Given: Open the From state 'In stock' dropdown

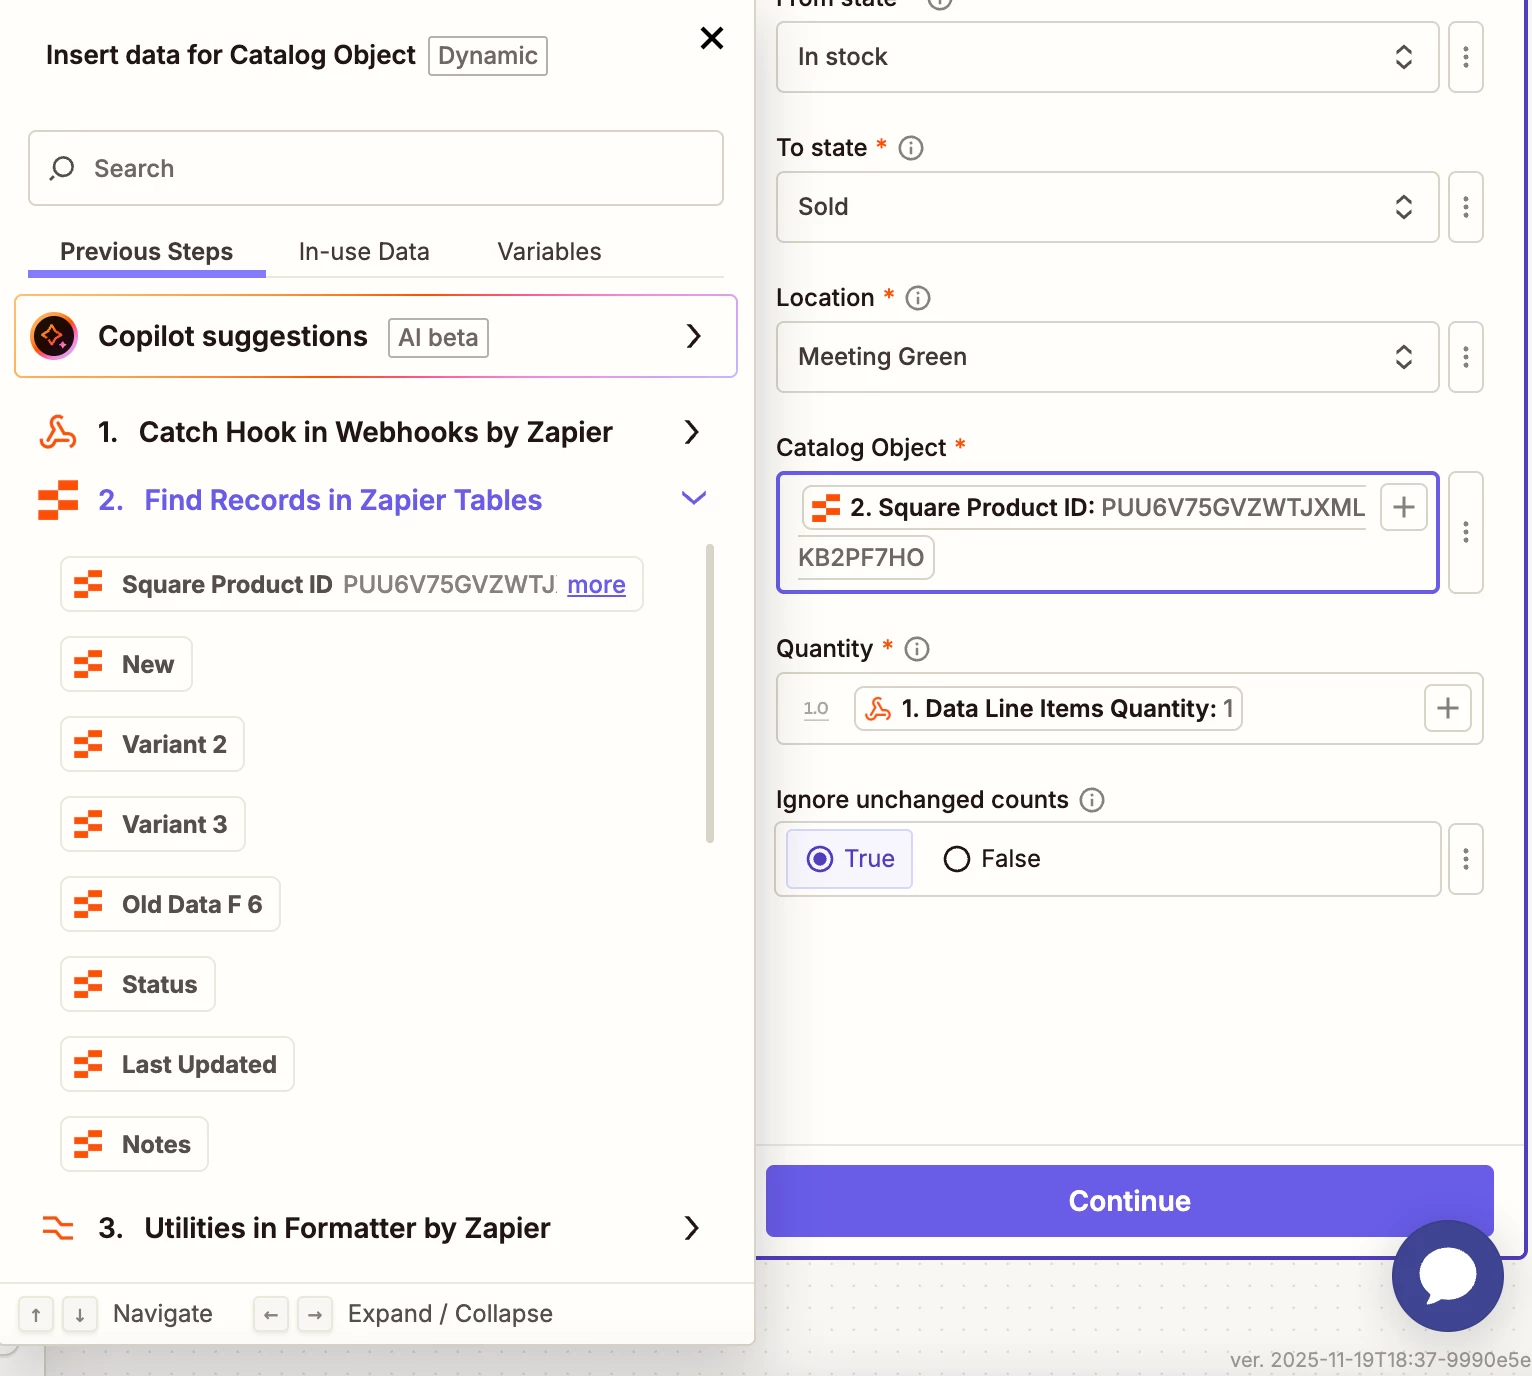Looking at the screenshot, I should 1107,57.
